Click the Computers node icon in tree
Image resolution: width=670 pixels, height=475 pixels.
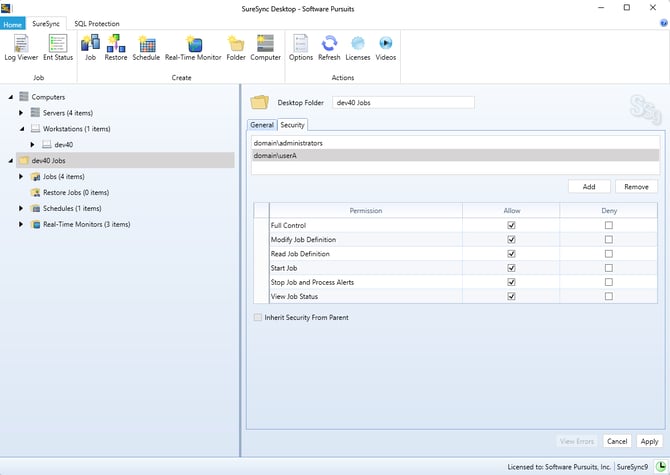pyautogui.click(x=24, y=97)
